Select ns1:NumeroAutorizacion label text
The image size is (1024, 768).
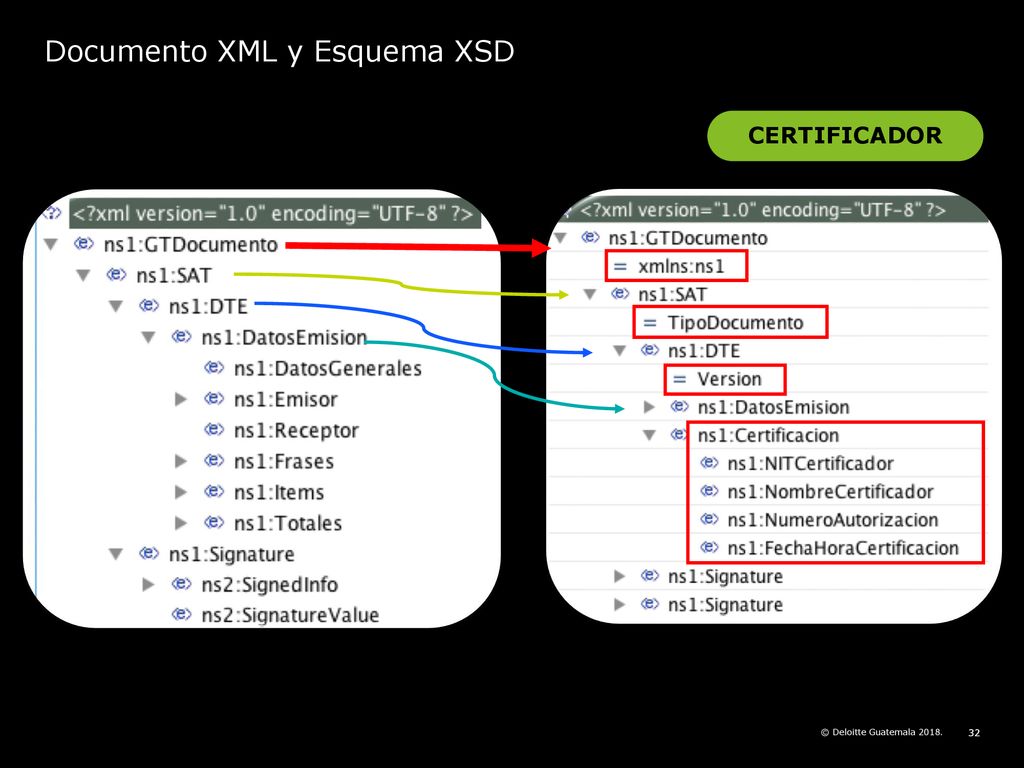833,520
